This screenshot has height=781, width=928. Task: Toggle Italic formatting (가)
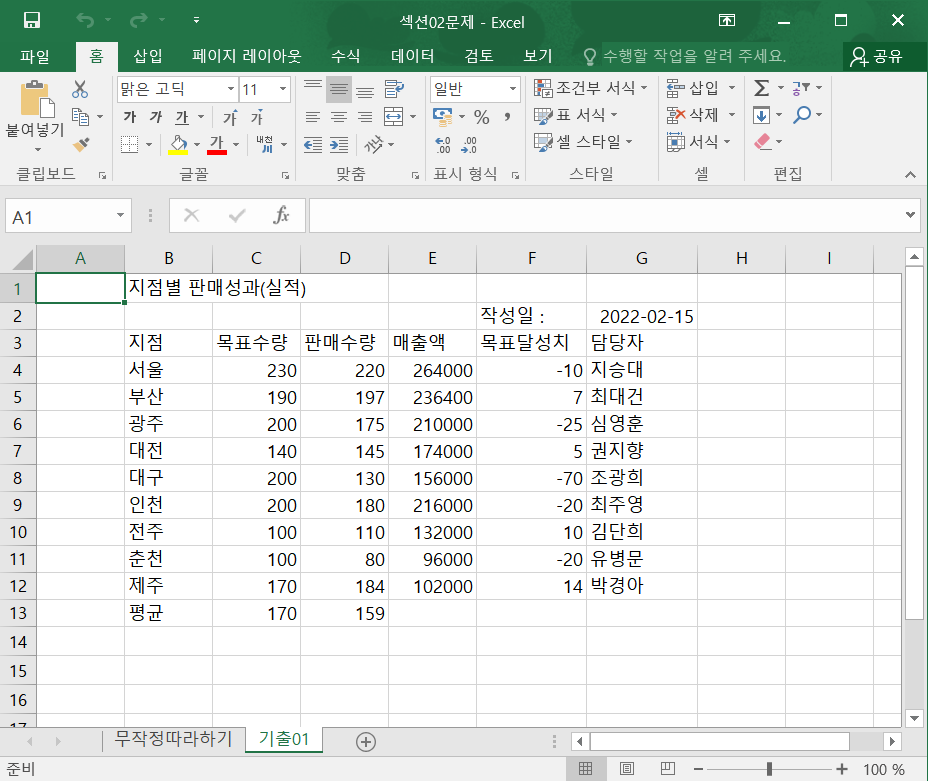[156, 117]
